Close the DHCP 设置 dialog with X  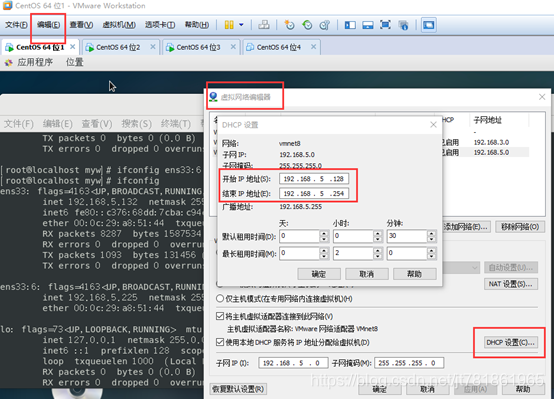point(434,124)
